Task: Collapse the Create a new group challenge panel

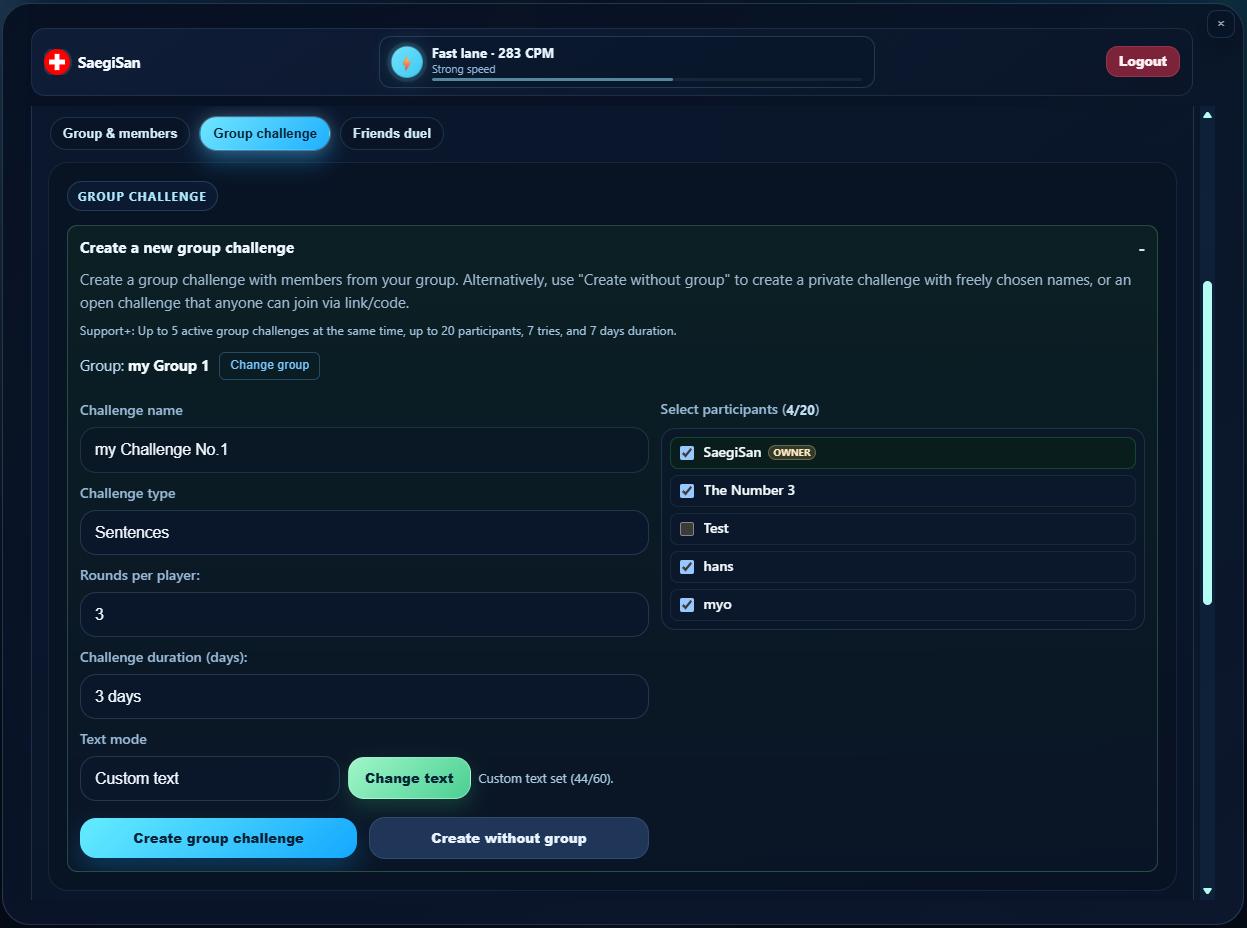Action: (x=1141, y=249)
